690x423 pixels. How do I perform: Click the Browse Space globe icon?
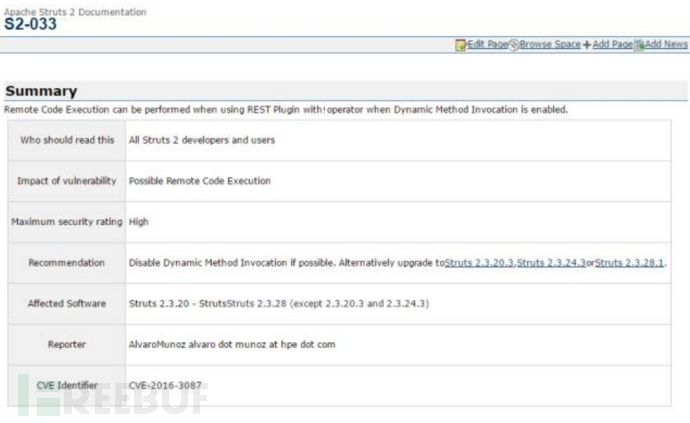pyautogui.click(x=514, y=45)
